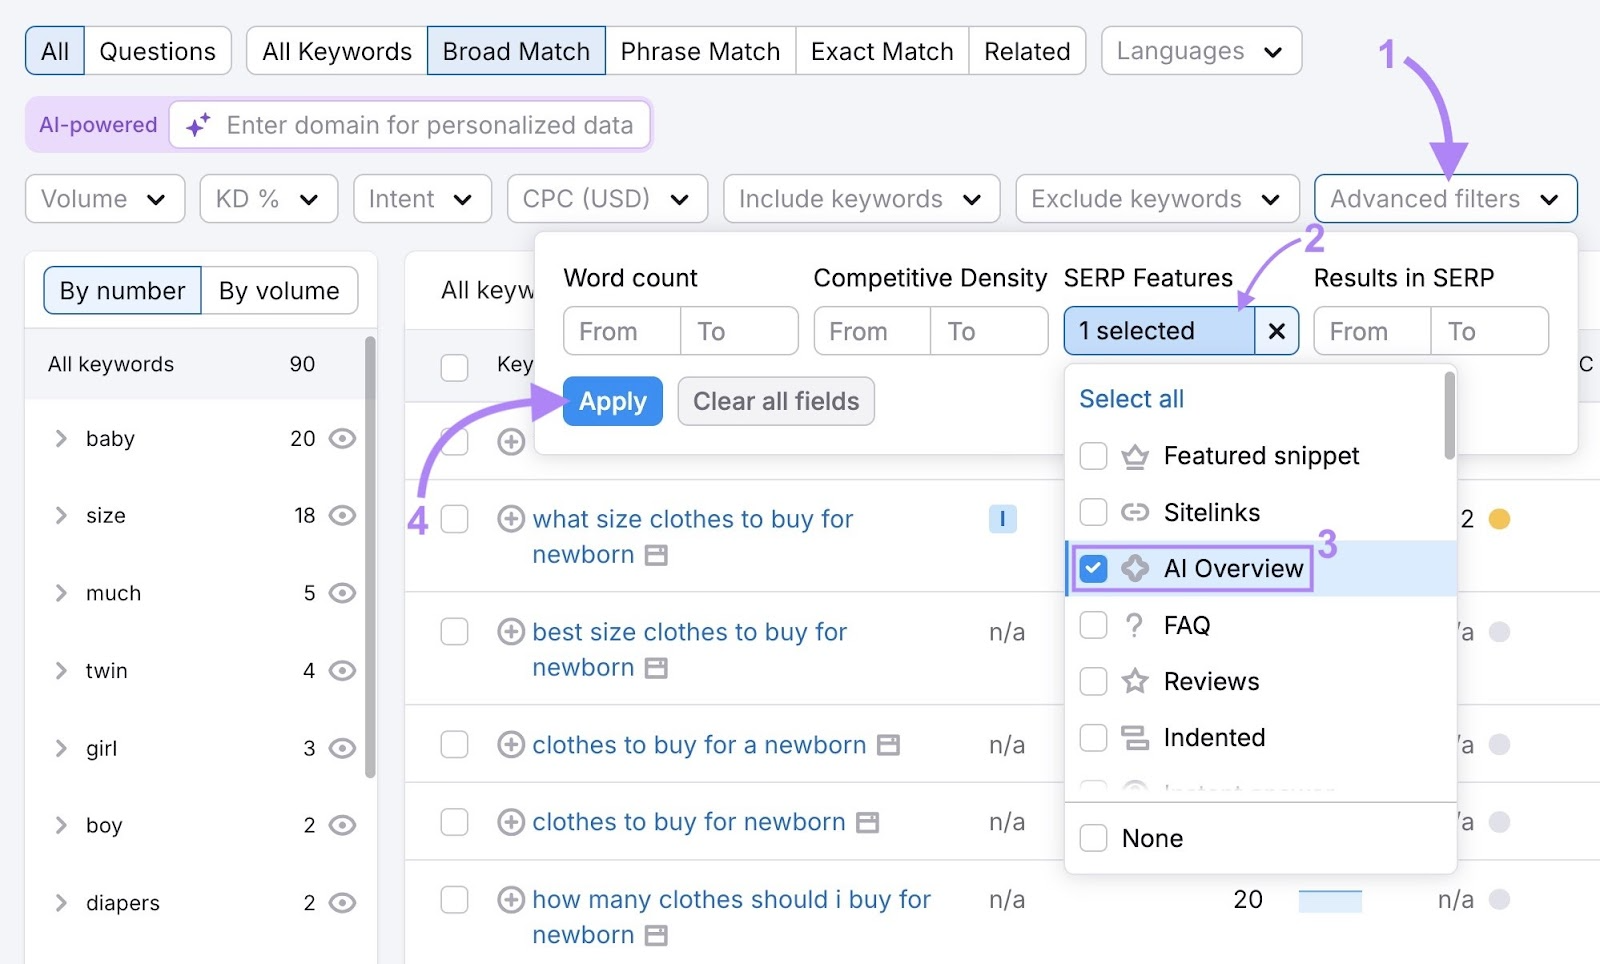Click Clear all fields
Screen dimensions: 1600x964
[x=775, y=401]
